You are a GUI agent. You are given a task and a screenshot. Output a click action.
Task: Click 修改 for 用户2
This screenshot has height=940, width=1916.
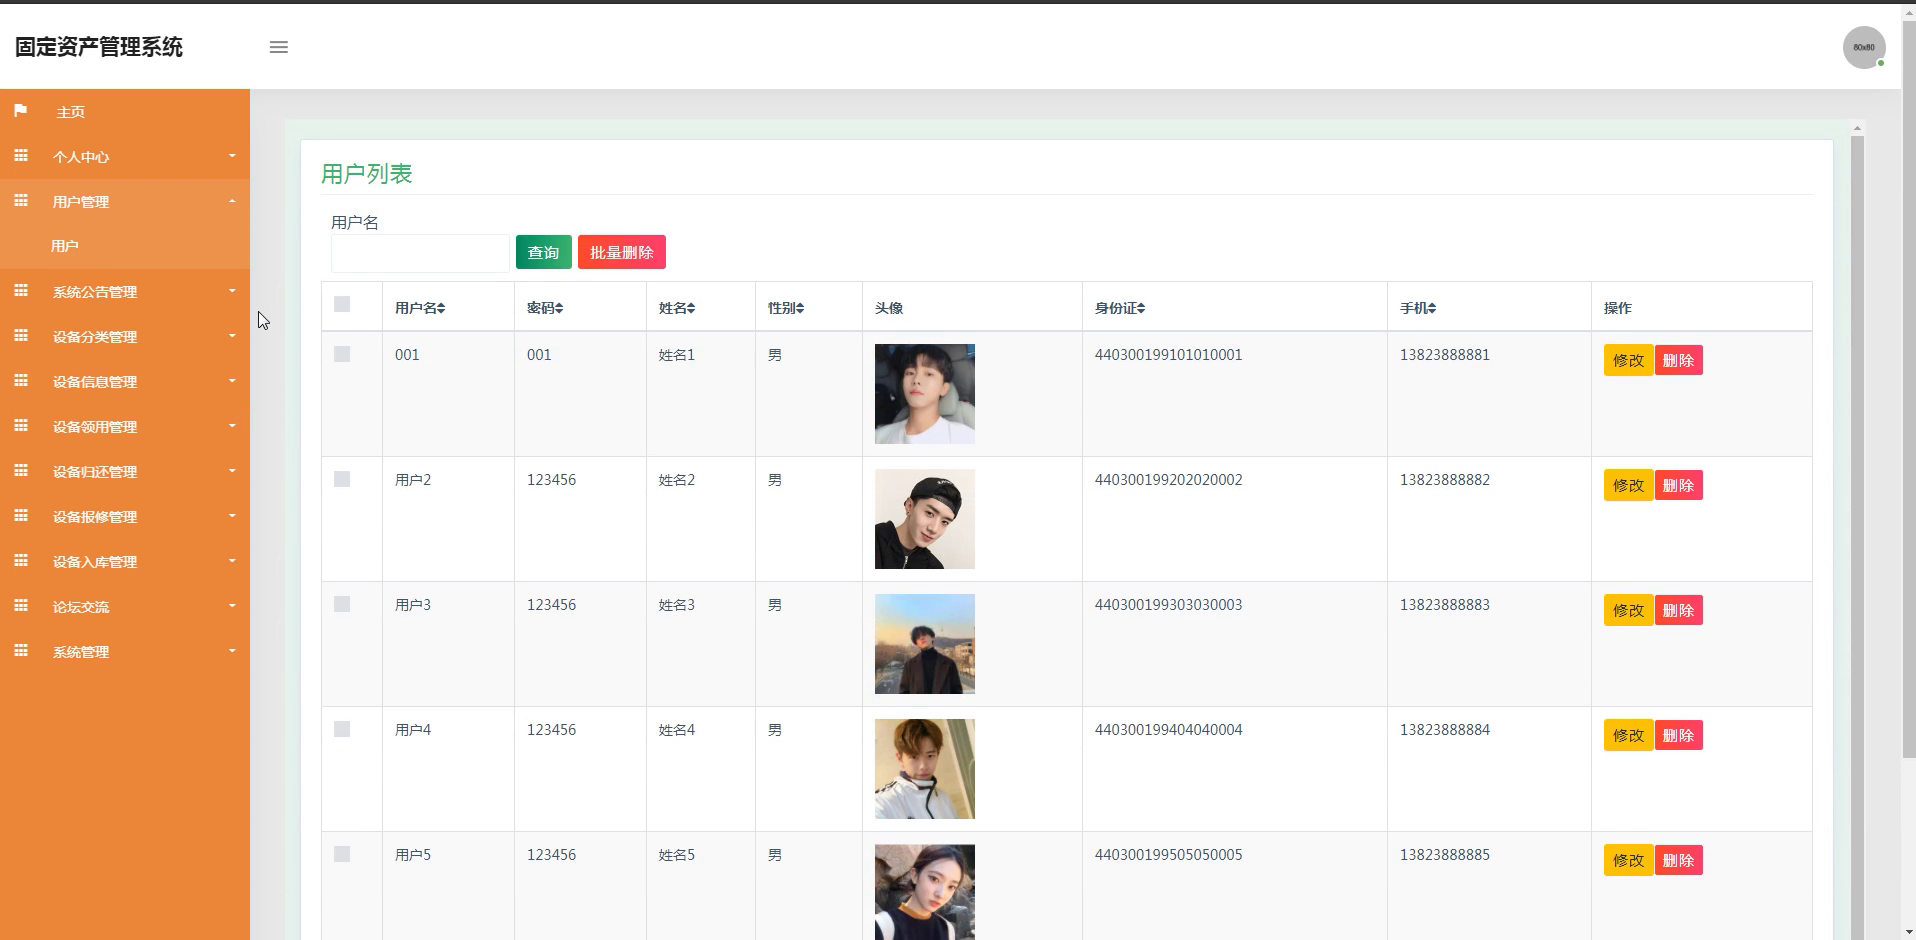tap(1628, 485)
